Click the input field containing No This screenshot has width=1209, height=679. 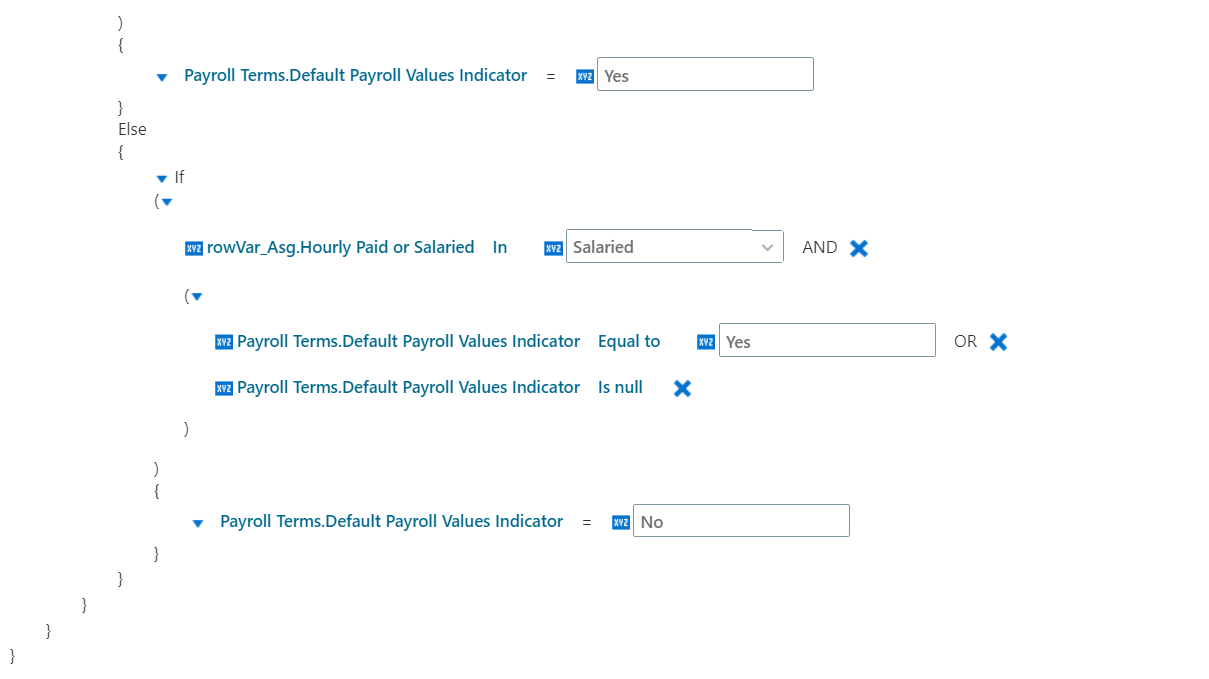tap(741, 521)
